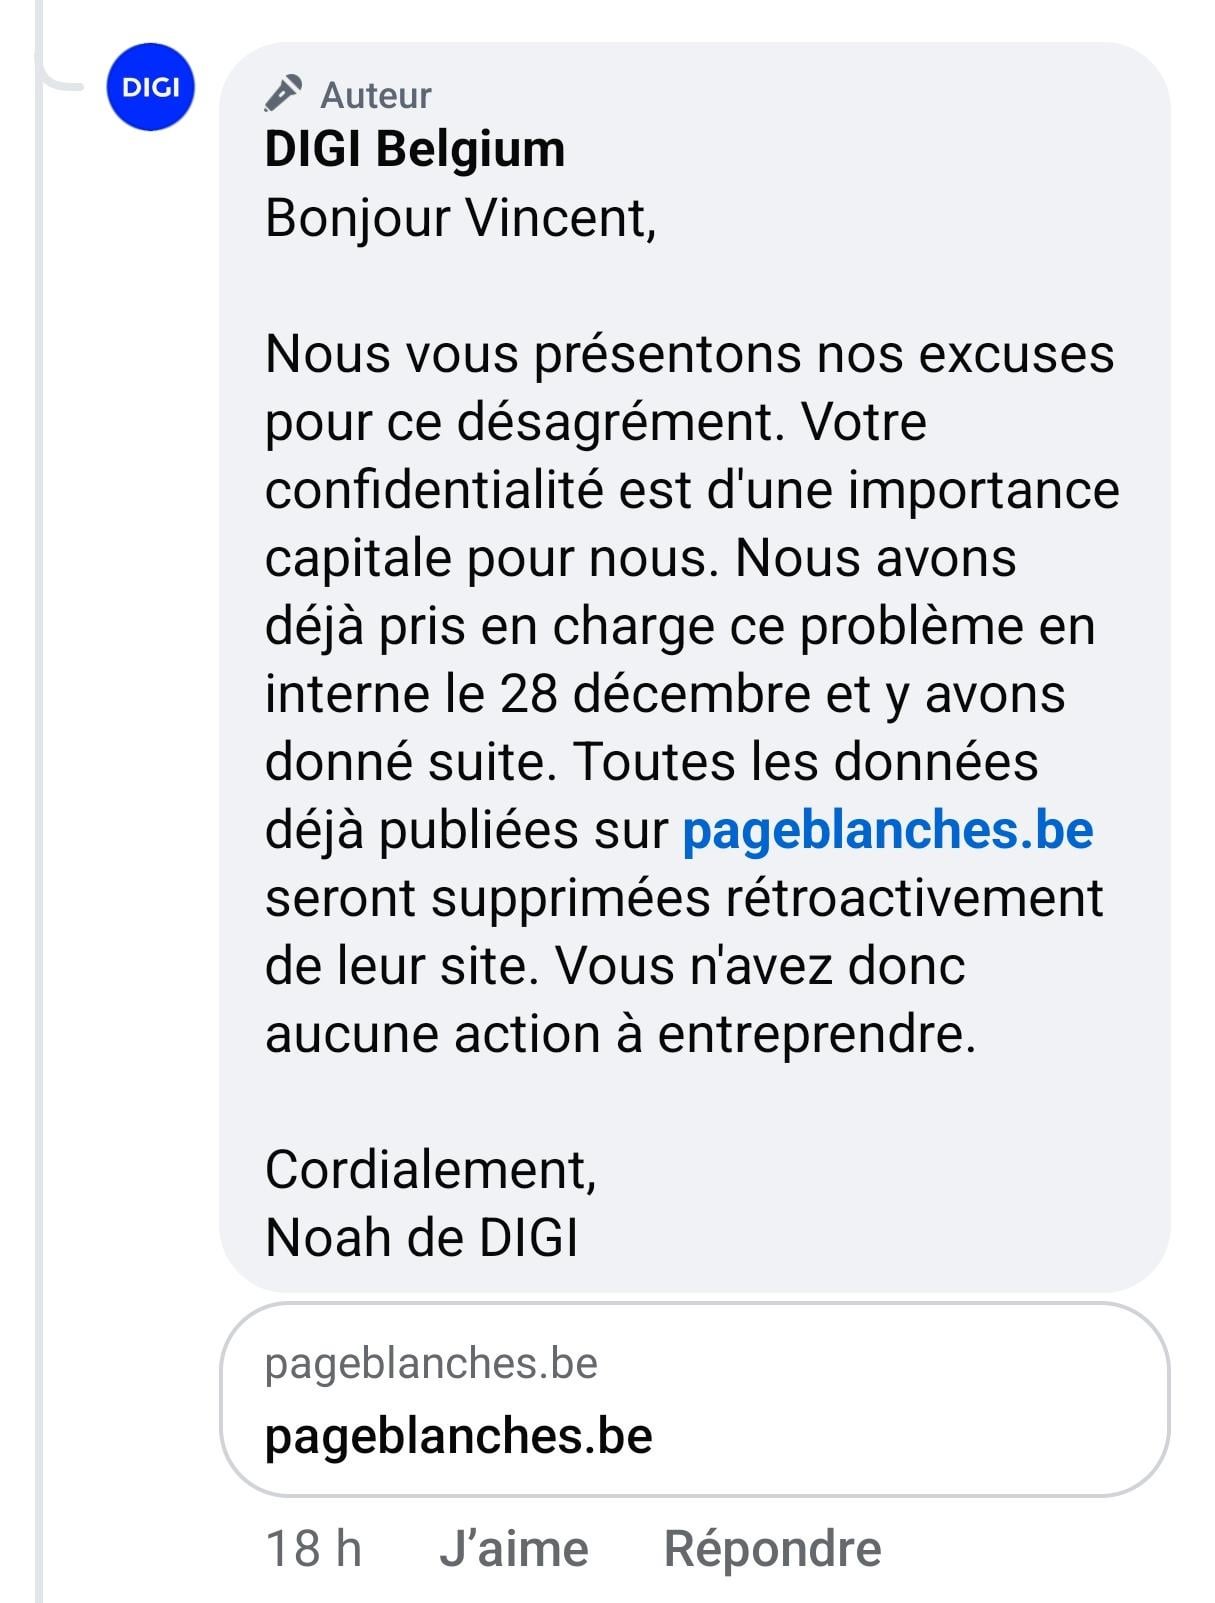The height and width of the screenshot is (1603, 1215).
Task: Select the Auteur label next to the pencil
Action: pos(376,96)
